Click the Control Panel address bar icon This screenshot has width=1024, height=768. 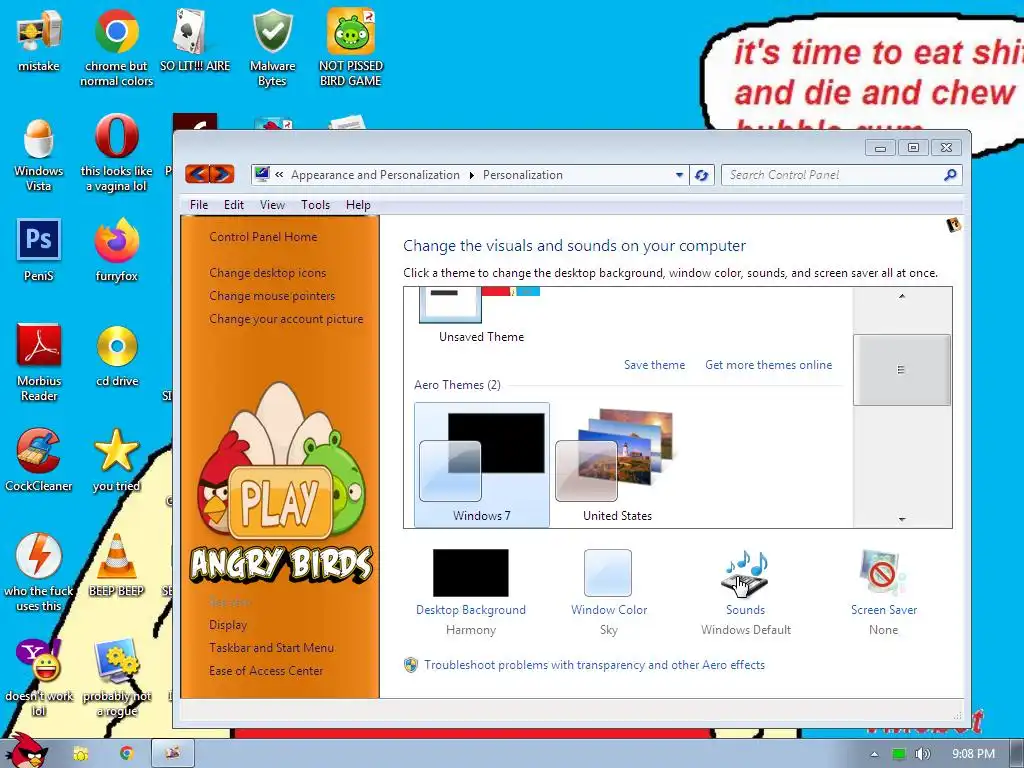point(263,174)
